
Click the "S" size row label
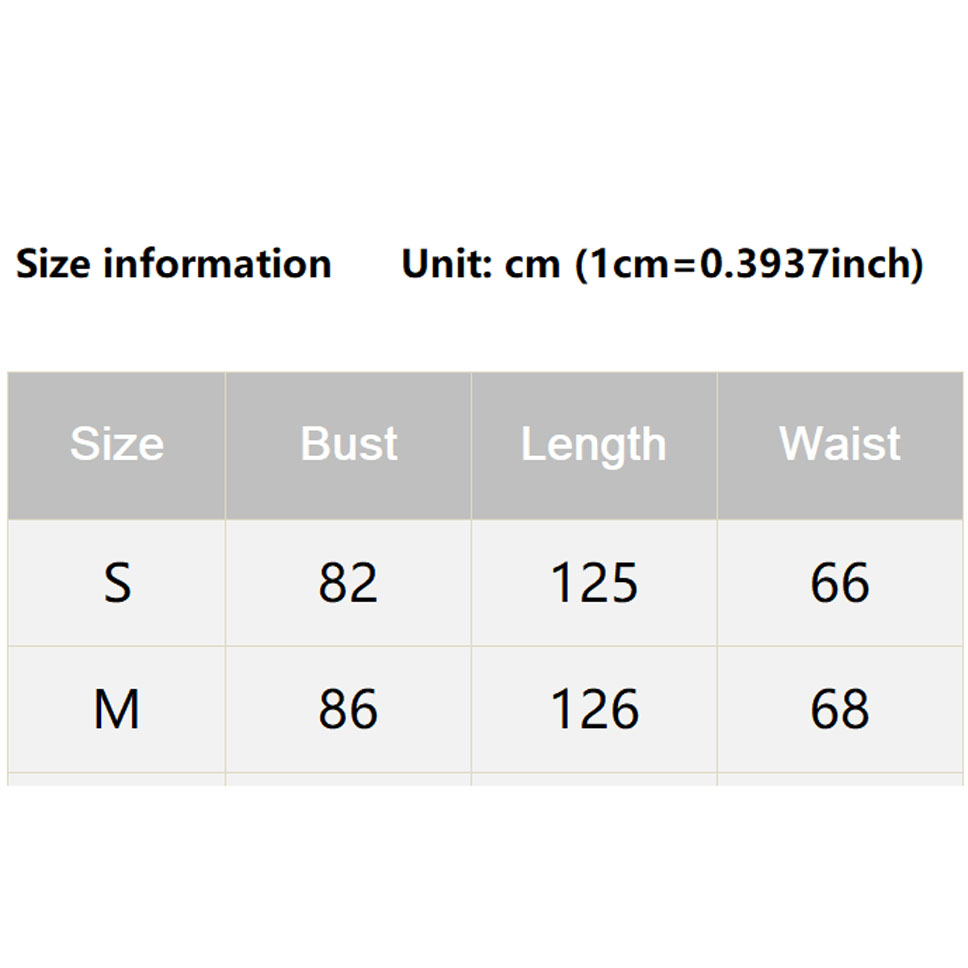point(117,583)
